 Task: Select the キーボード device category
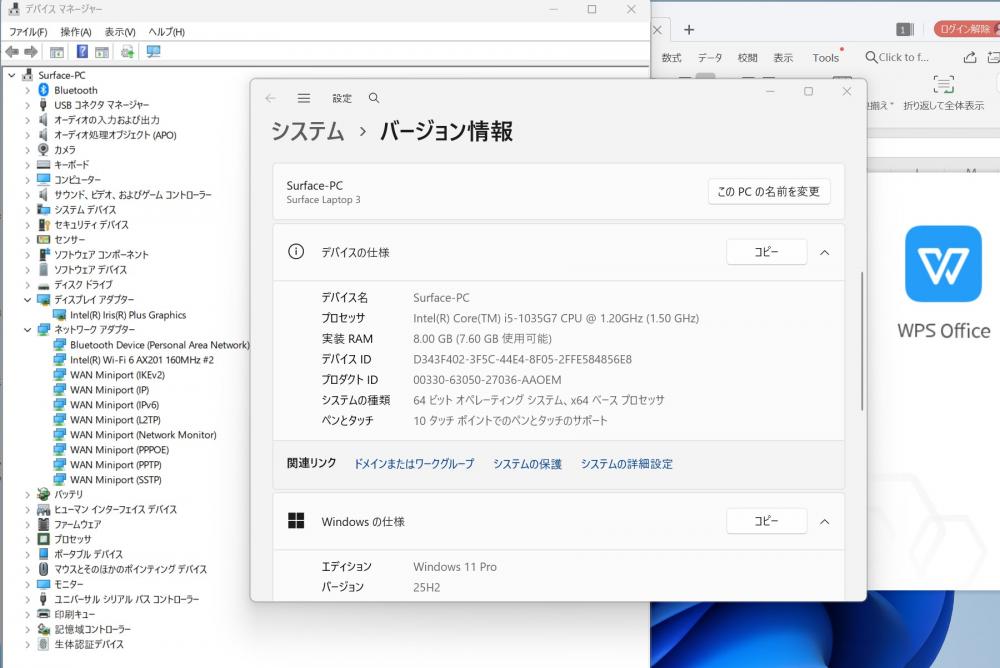tap(71, 165)
